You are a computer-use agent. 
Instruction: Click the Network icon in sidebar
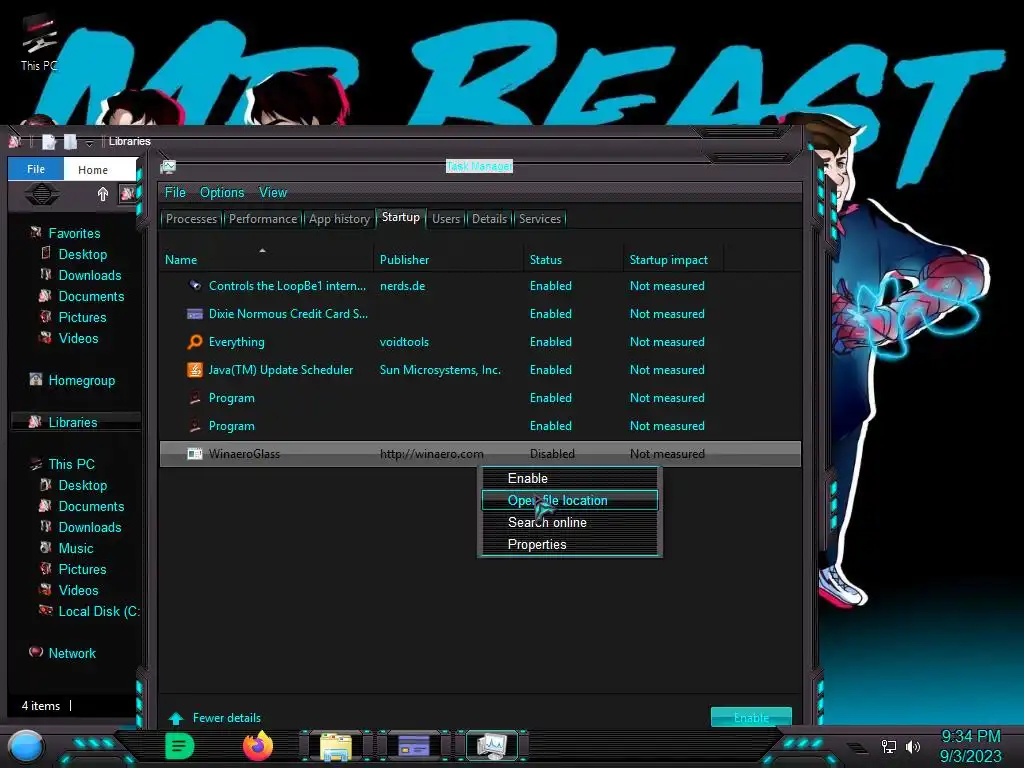click(x=36, y=652)
